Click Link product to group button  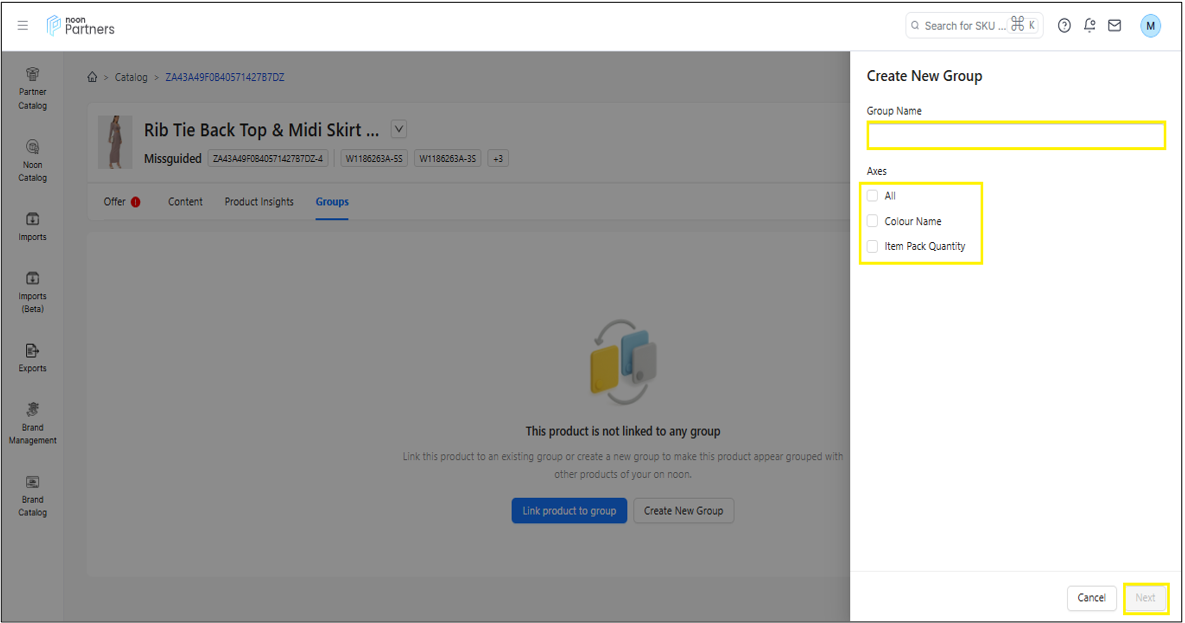(569, 511)
